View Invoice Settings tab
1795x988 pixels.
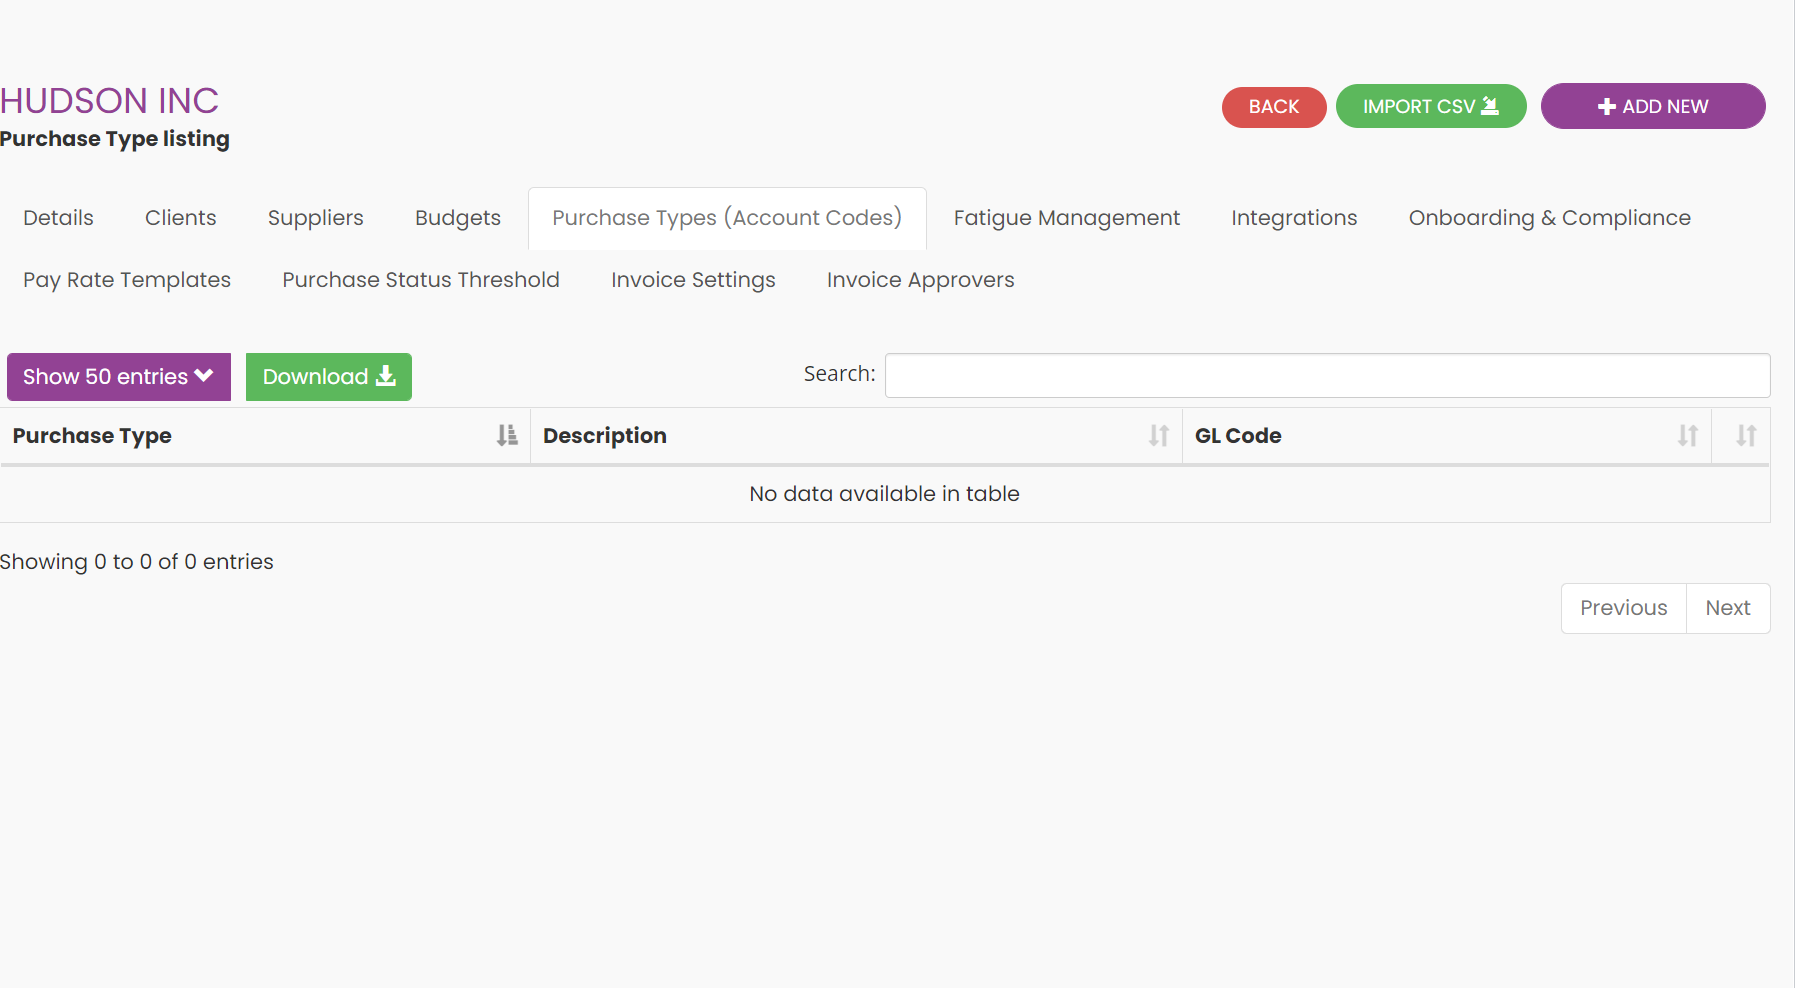(x=693, y=280)
